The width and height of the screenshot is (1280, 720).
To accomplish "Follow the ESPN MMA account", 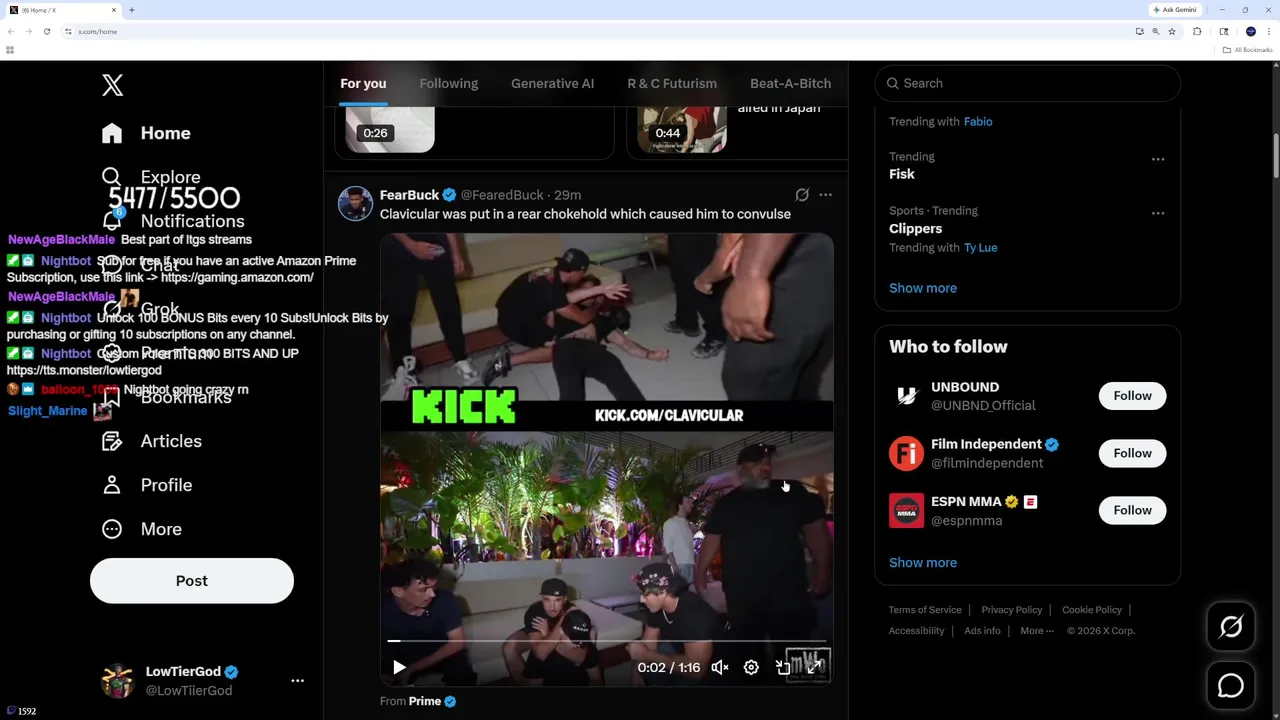I will [1133, 510].
